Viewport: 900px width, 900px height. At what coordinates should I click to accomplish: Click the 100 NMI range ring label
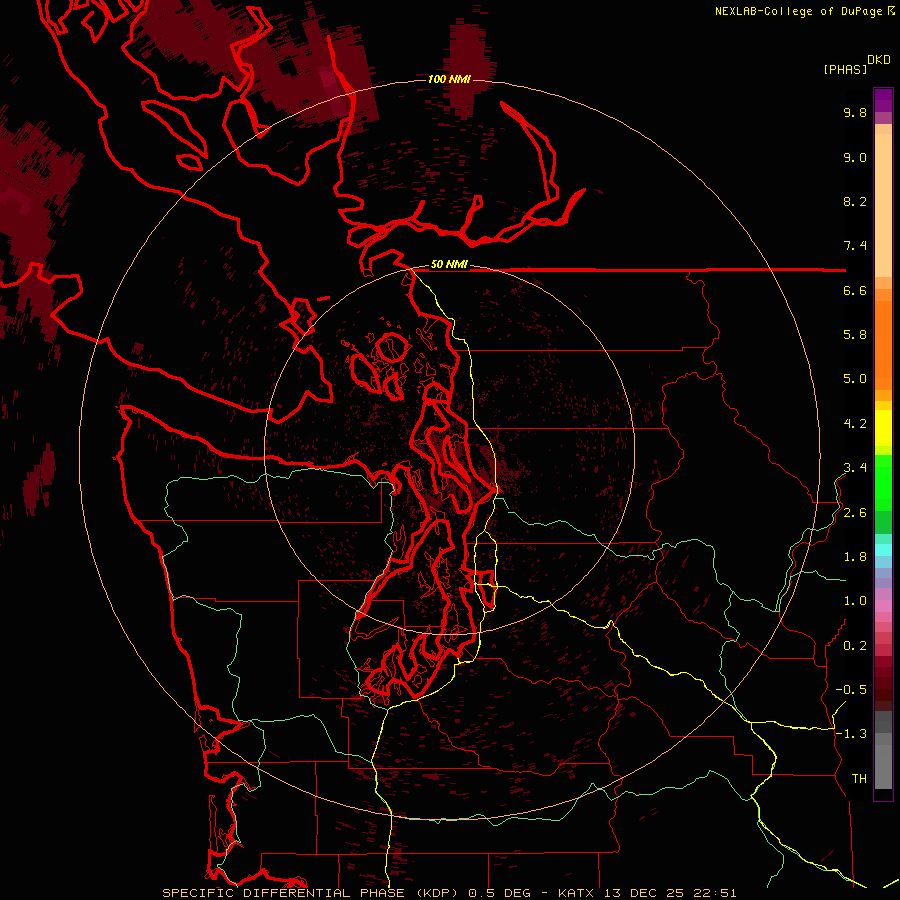(449, 79)
